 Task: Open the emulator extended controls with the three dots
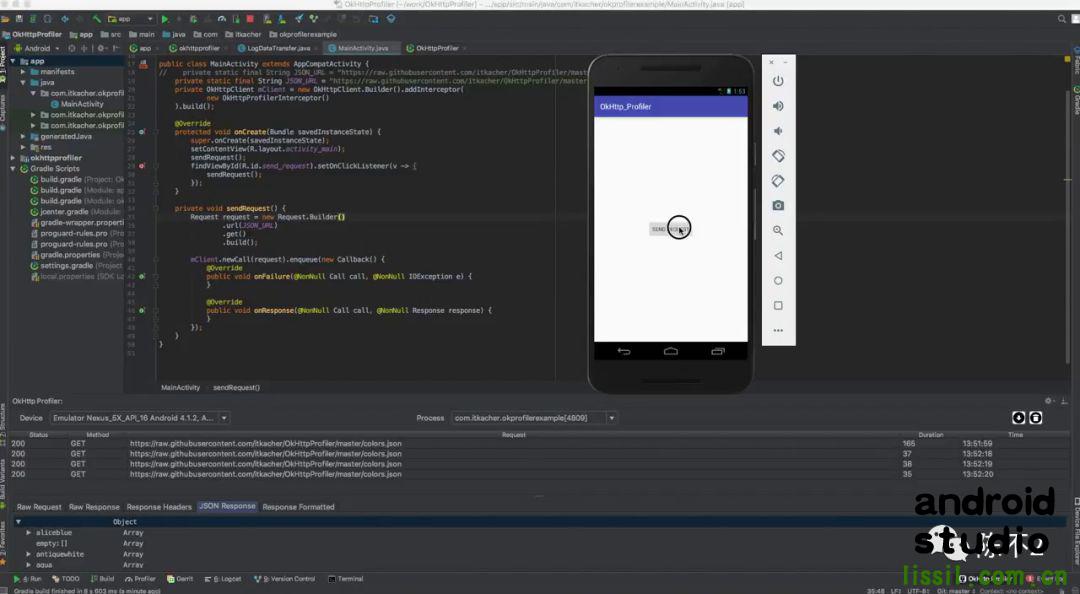778,330
